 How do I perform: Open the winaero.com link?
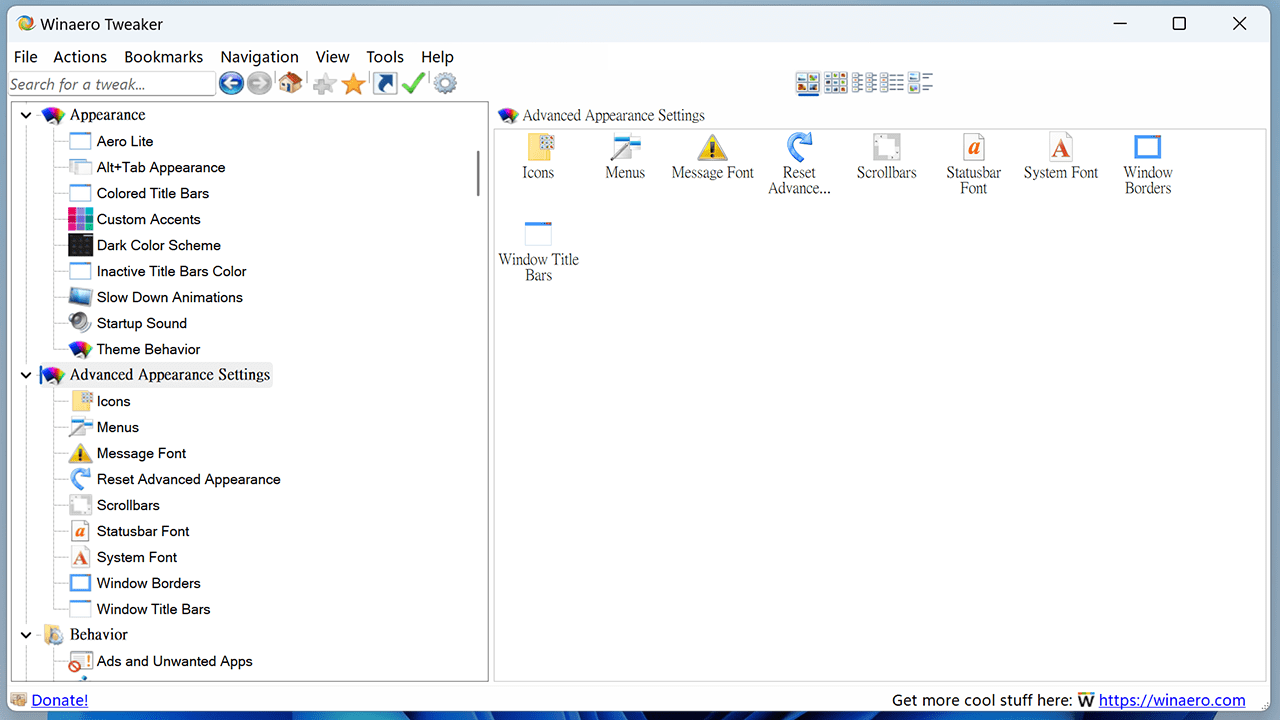[1172, 700]
